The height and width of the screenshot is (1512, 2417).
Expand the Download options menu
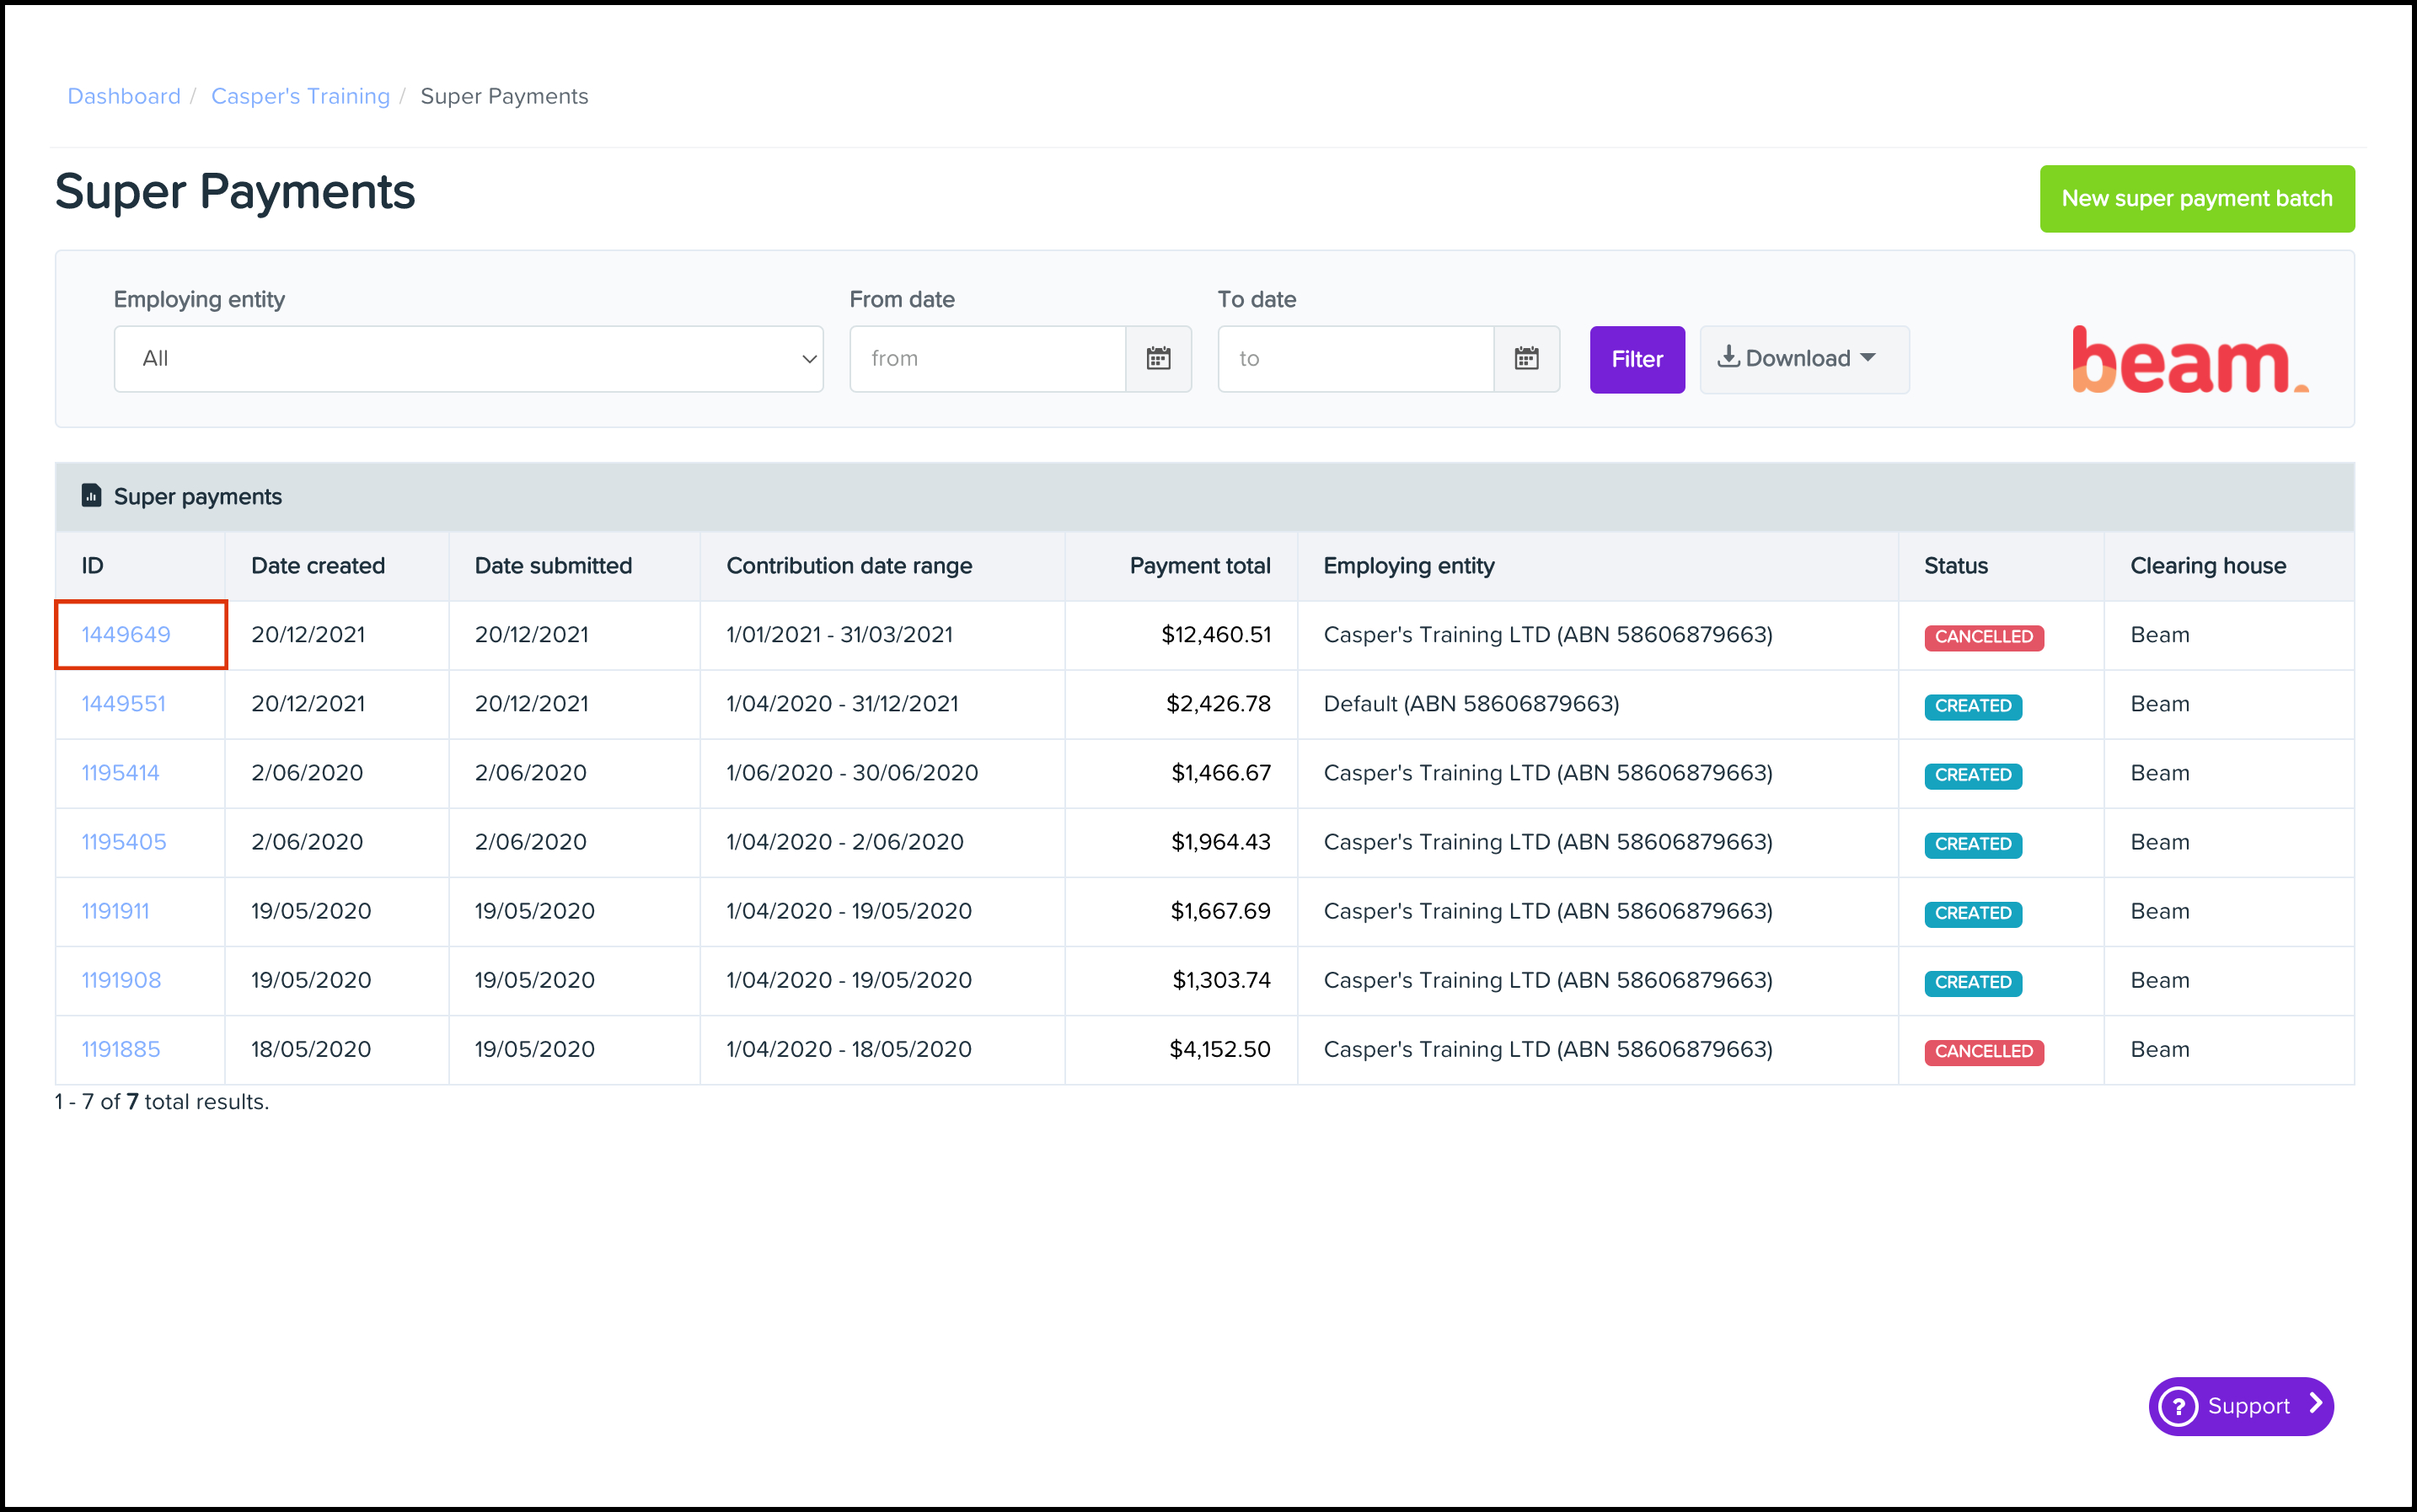click(1803, 359)
